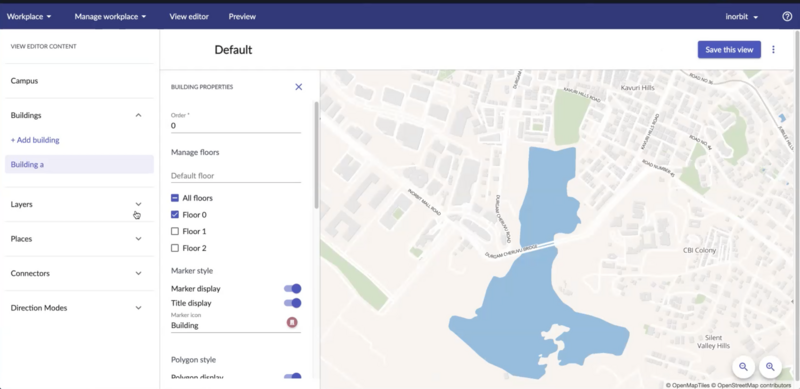Image resolution: width=800 pixels, height=389 pixels.
Task: Click the Default floor field
Action: click(x=236, y=176)
